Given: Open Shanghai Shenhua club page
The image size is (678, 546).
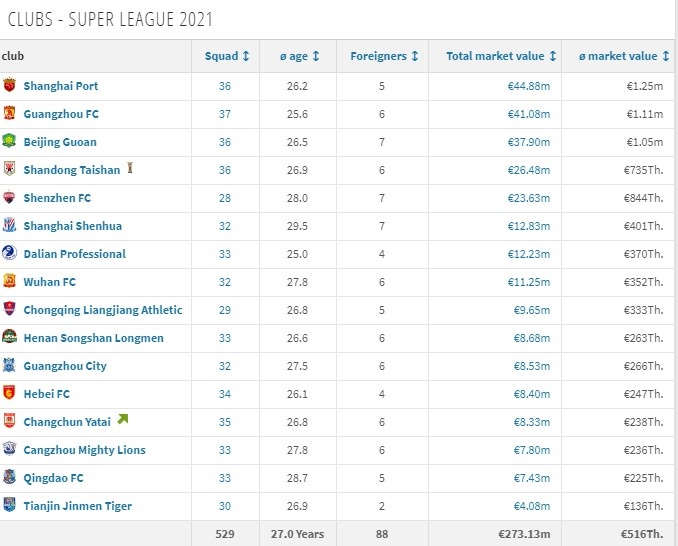Looking at the screenshot, I should pyautogui.click(x=73, y=226).
